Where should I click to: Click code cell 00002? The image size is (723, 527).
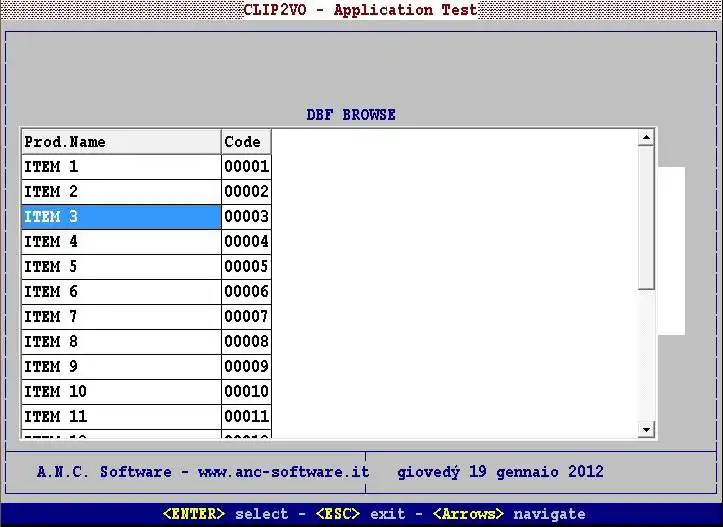tap(246, 191)
